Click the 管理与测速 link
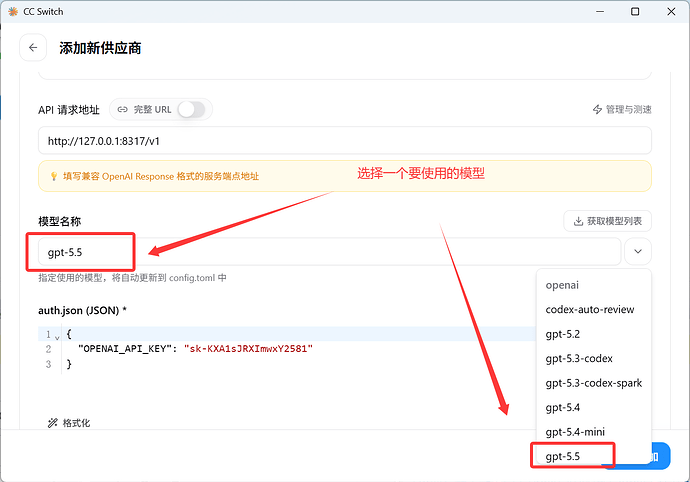 click(622, 110)
